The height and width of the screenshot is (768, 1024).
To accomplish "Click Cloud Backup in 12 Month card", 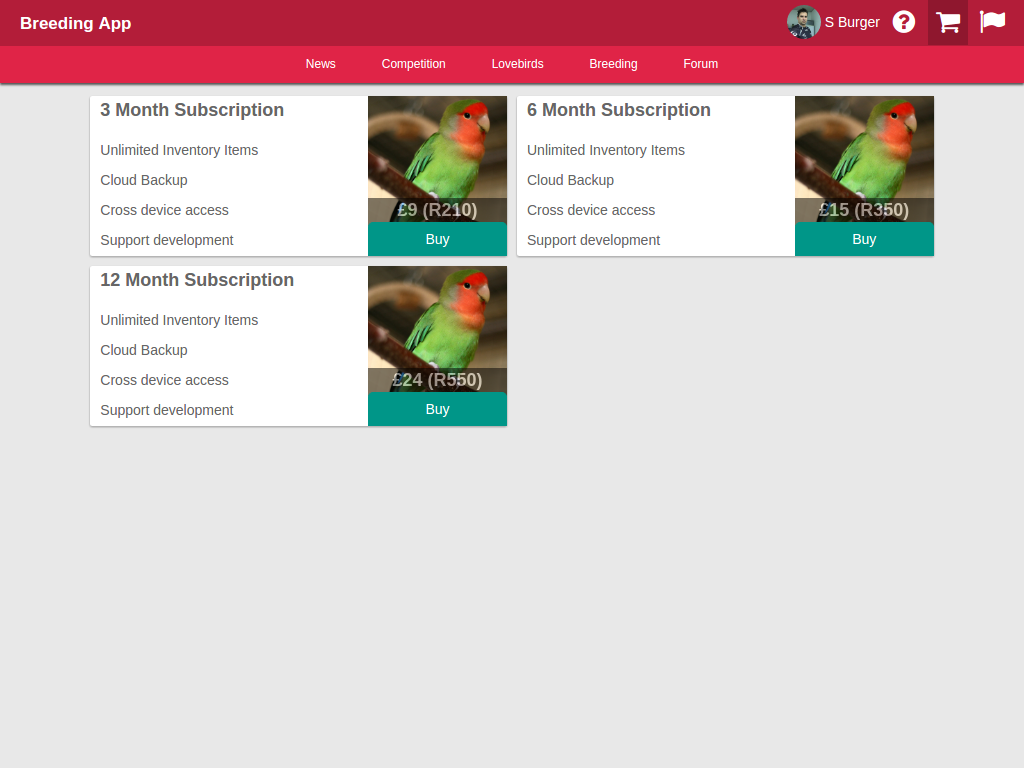I will [144, 350].
